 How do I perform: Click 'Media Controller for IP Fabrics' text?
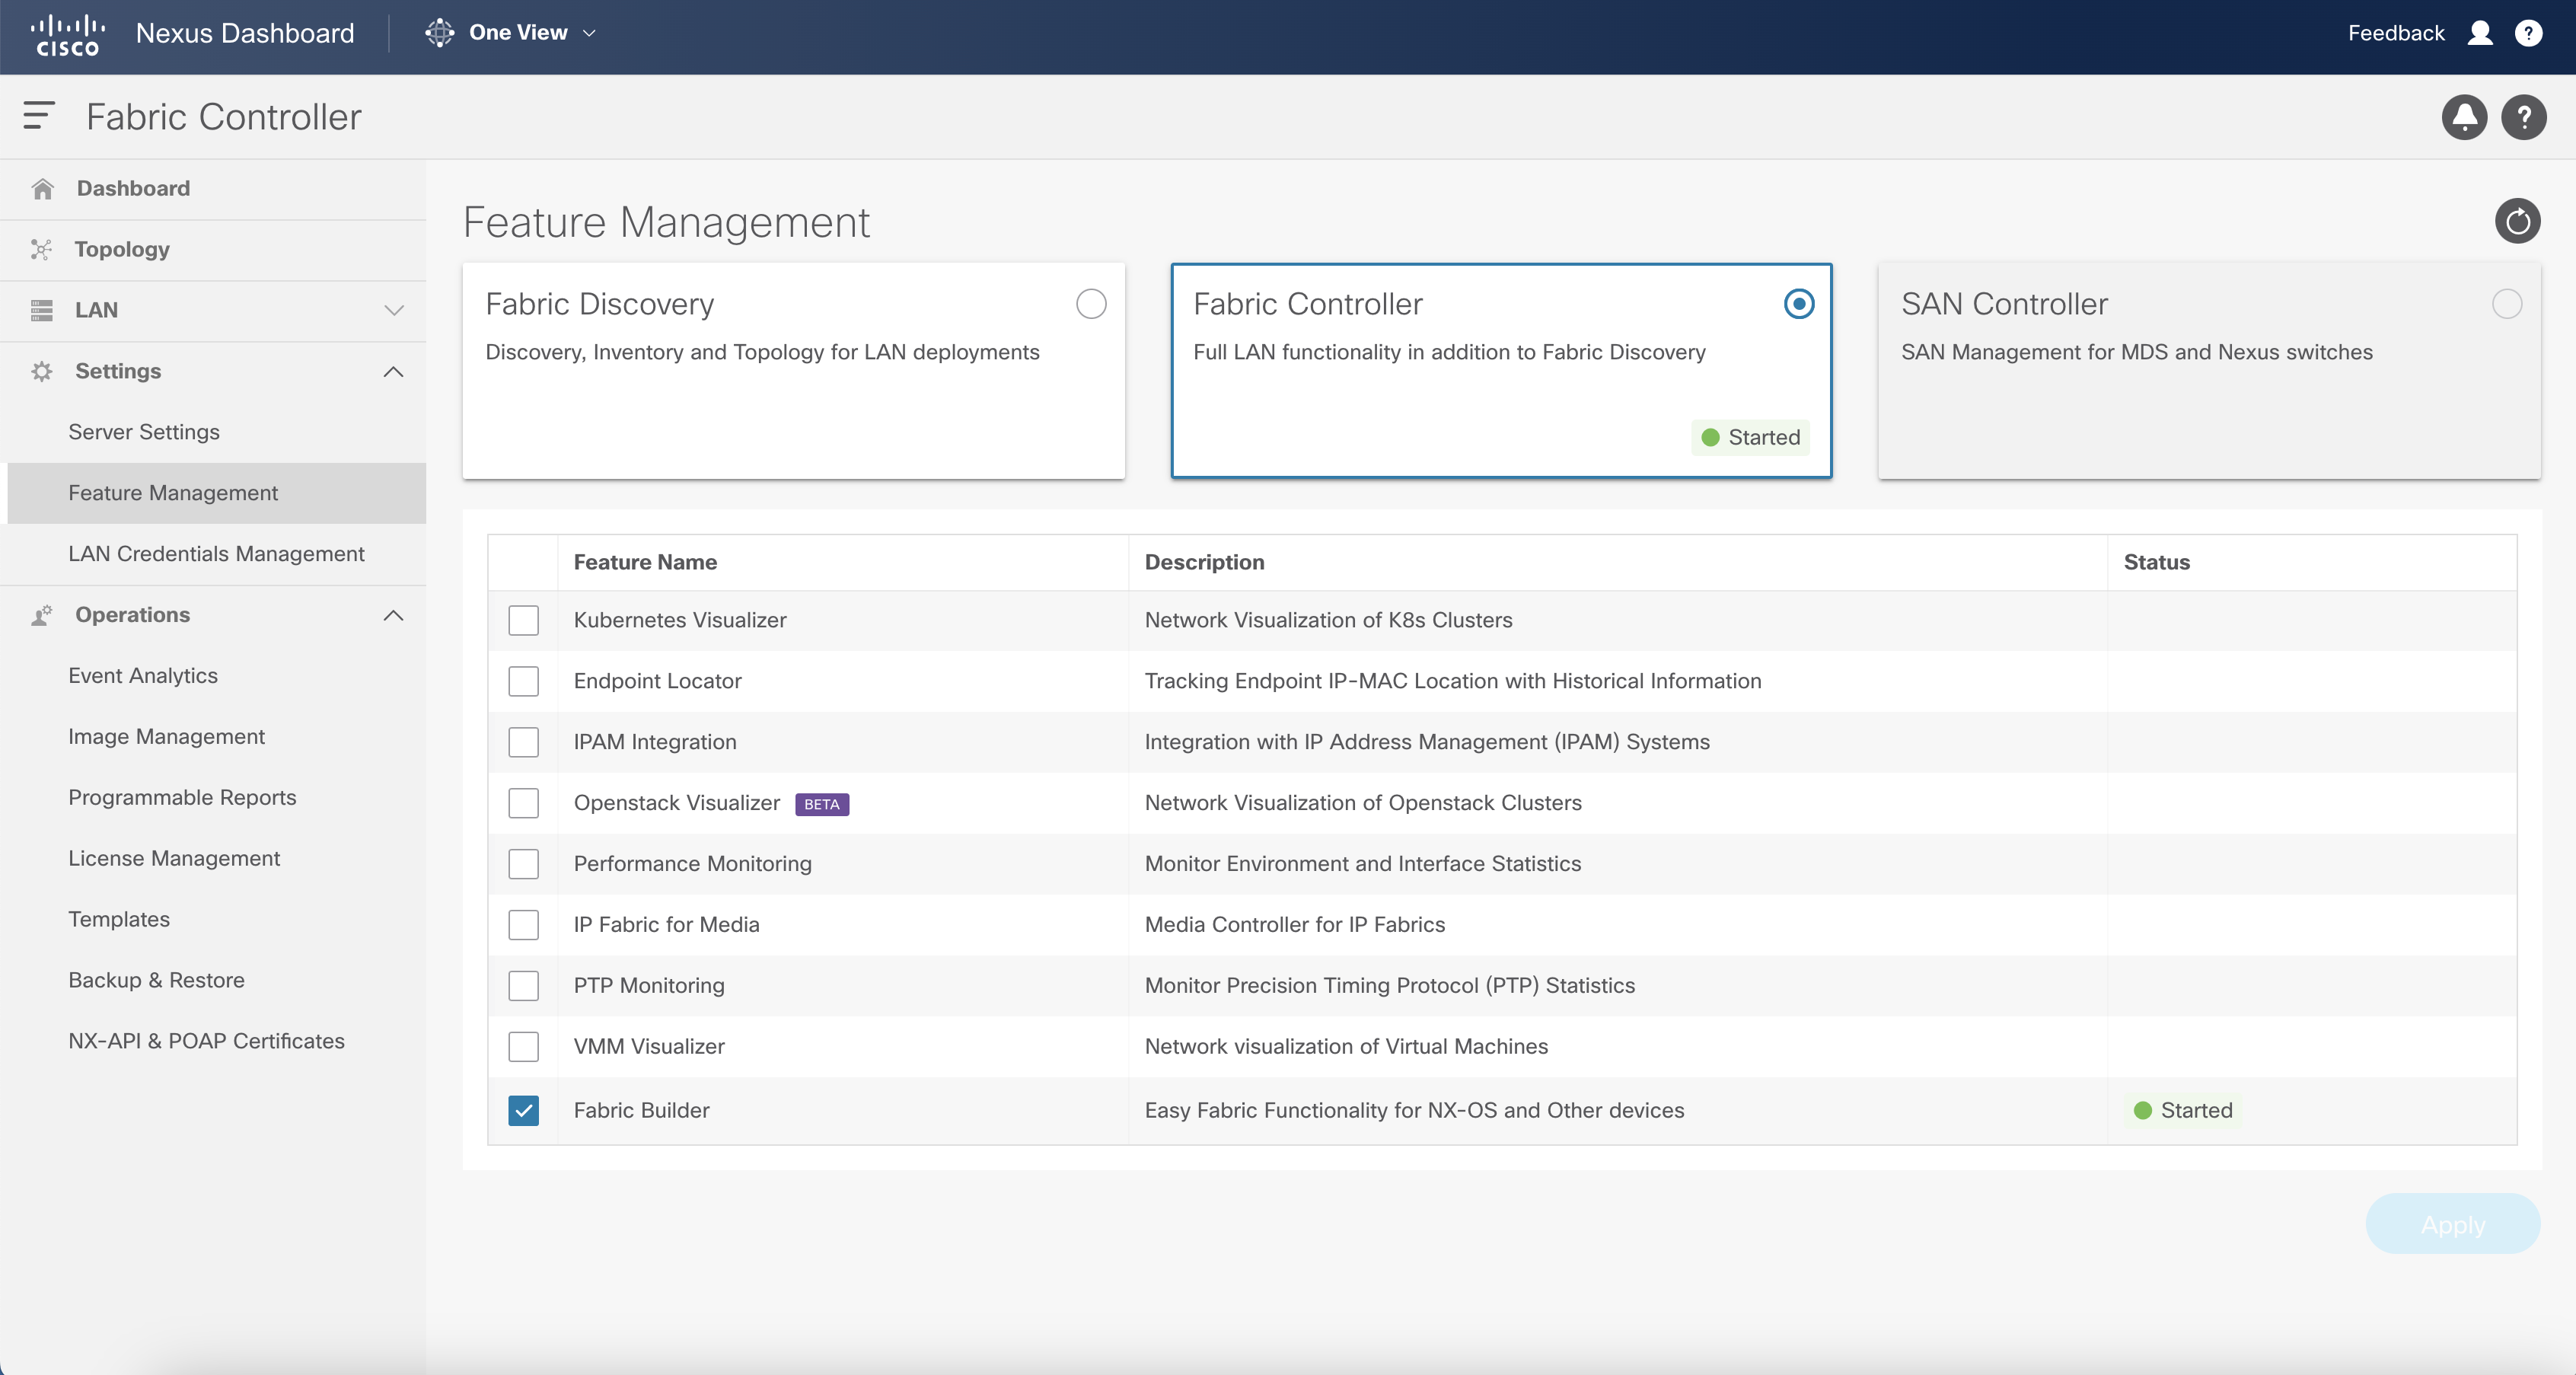click(1294, 925)
